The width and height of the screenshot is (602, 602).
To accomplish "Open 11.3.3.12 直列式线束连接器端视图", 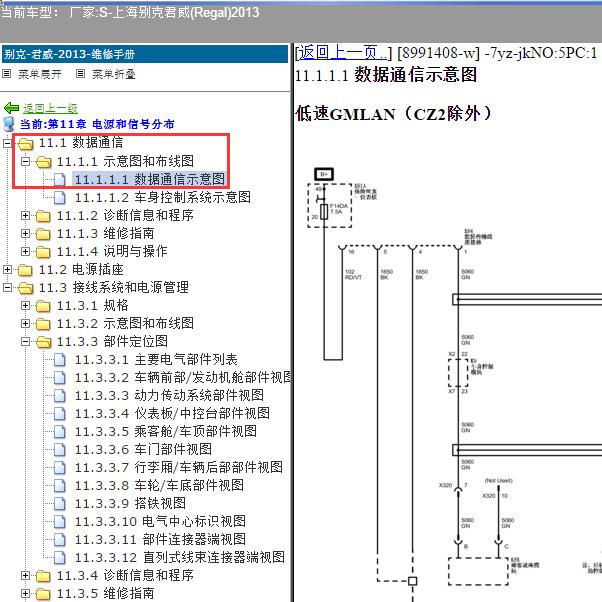I will tap(180, 558).
